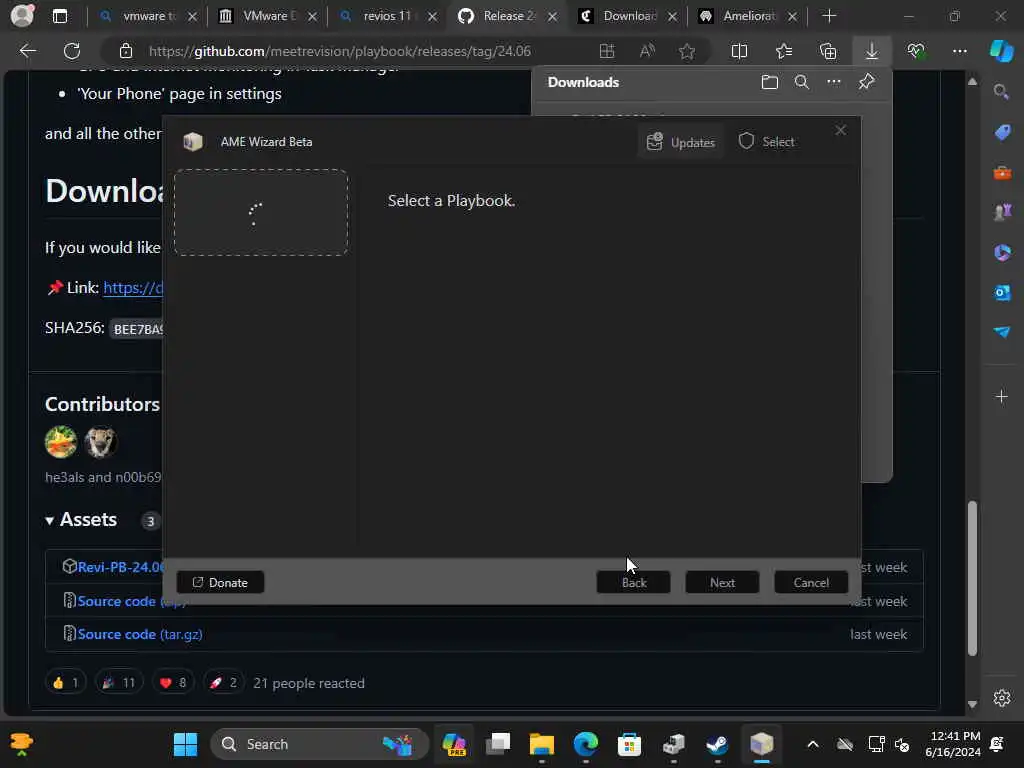Open more options in Downloads panel
Screen dimensions: 1024x768
(834, 82)
